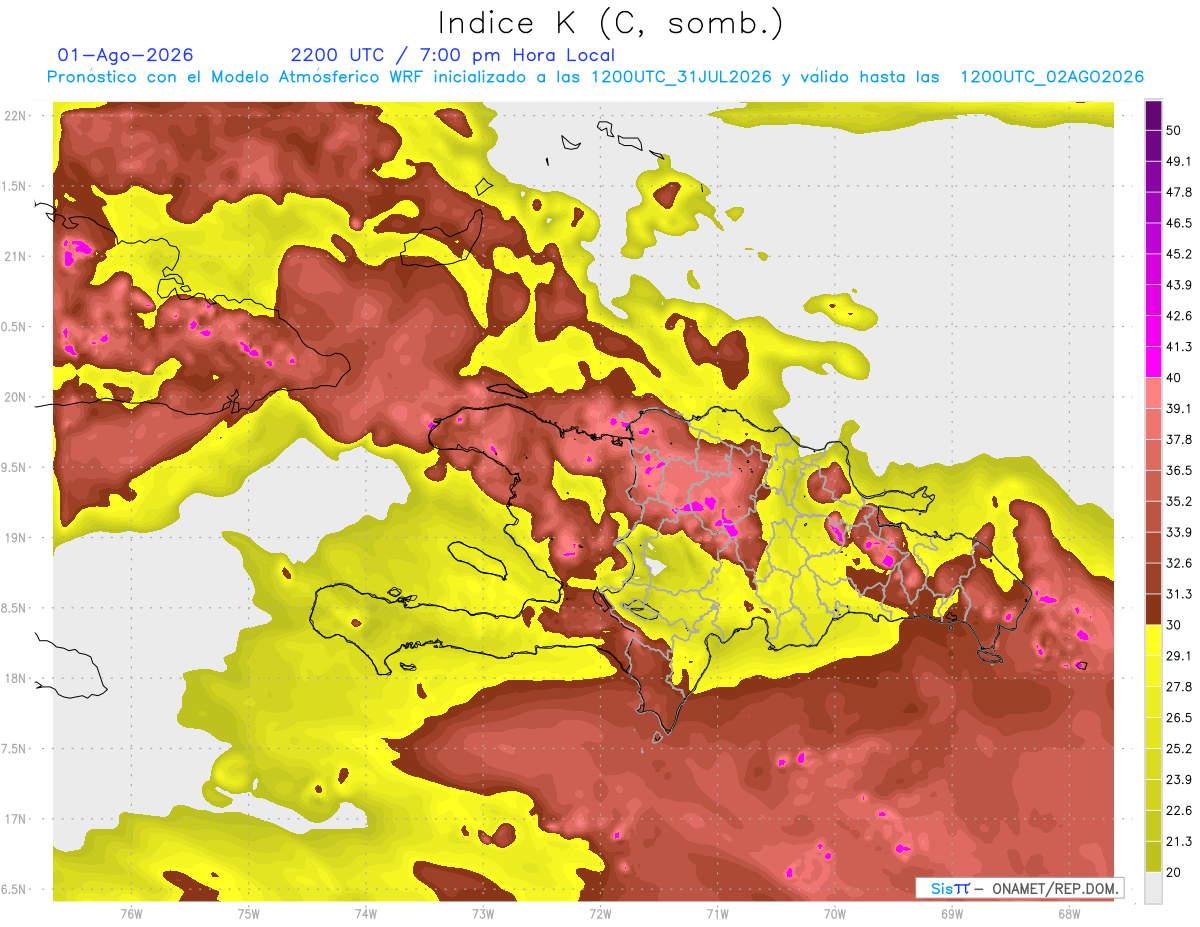
Task: Click the longitude label '74W'
Action: pyautogui.click(x=366, y=914)
